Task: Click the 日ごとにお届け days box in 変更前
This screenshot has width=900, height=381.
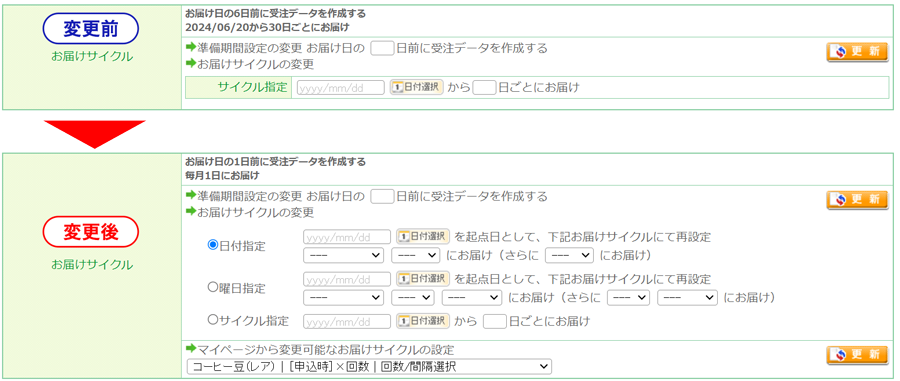Action: point(484,88)
